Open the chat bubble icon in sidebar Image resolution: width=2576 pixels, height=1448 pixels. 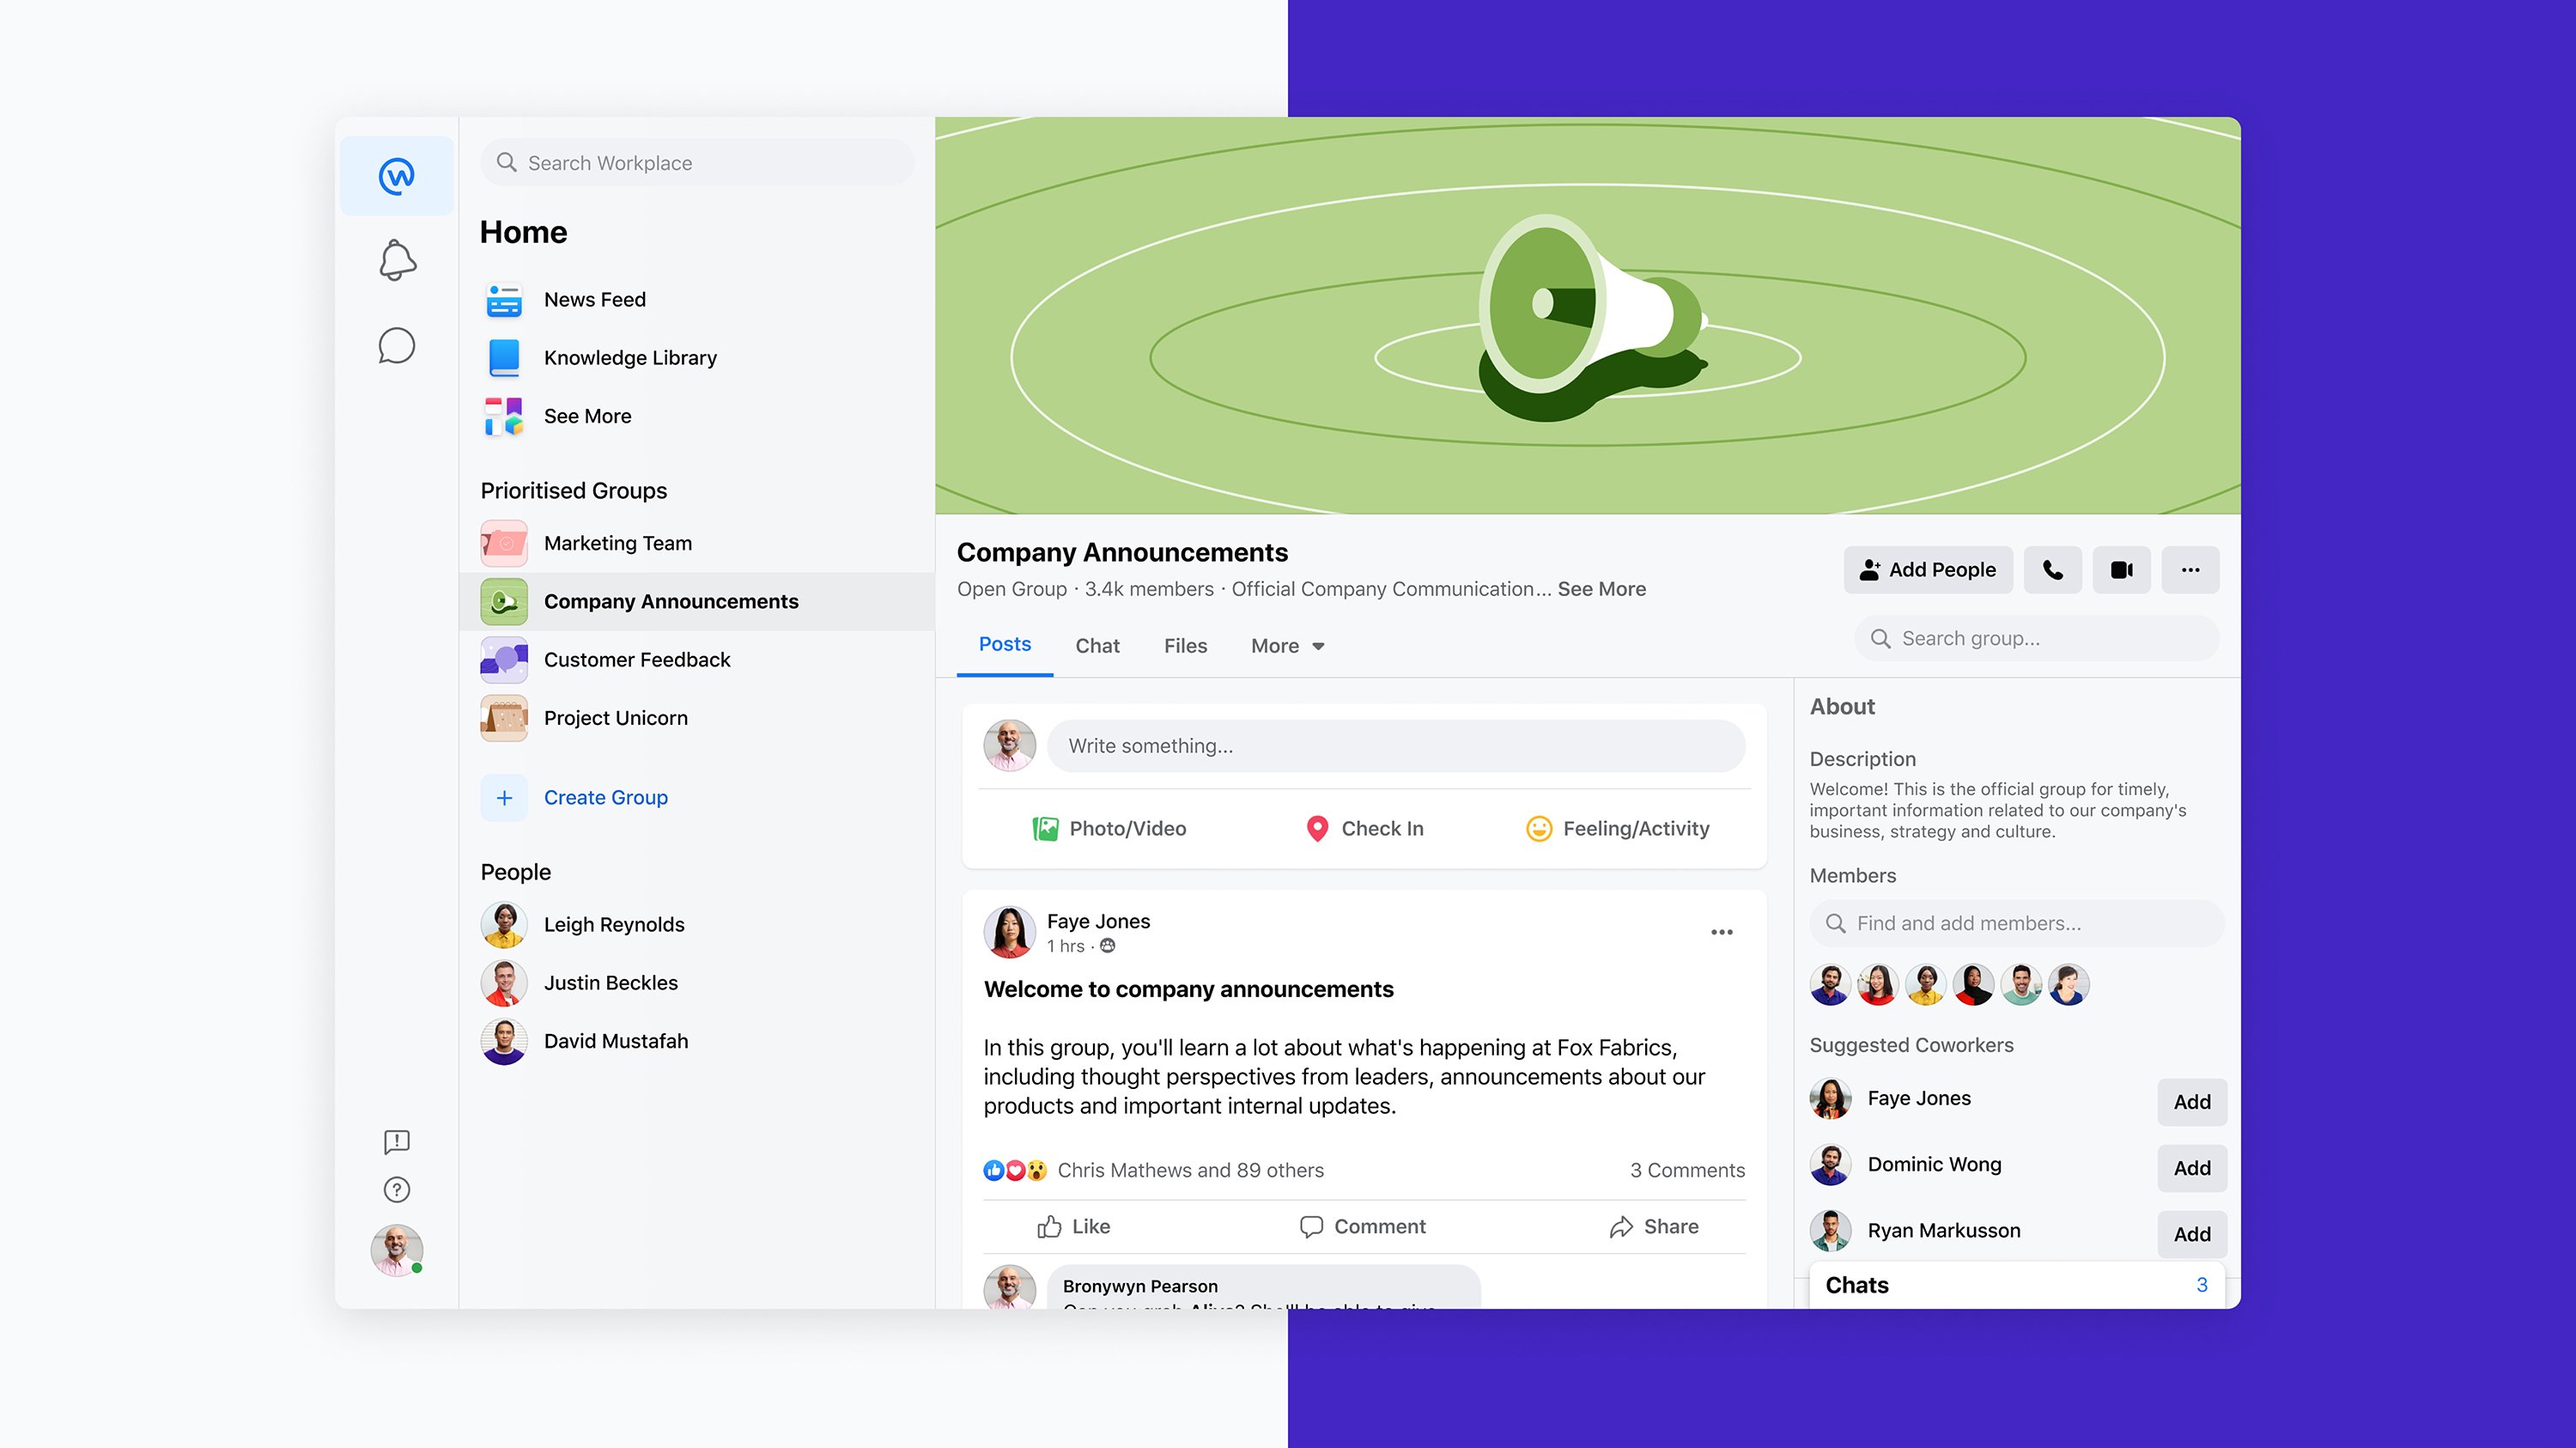pyautogui.click(x=397, y=346)
